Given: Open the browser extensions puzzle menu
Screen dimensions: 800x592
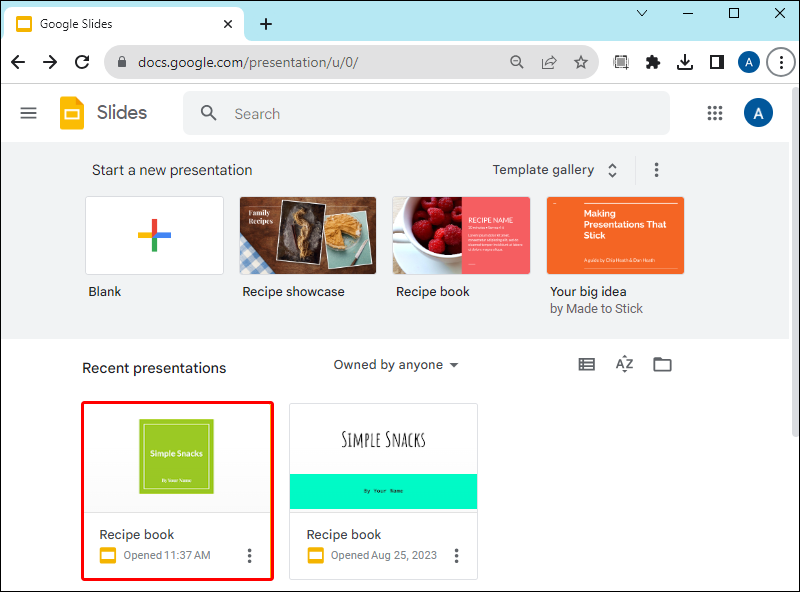Looking at the screenshot, I should 653,62.
